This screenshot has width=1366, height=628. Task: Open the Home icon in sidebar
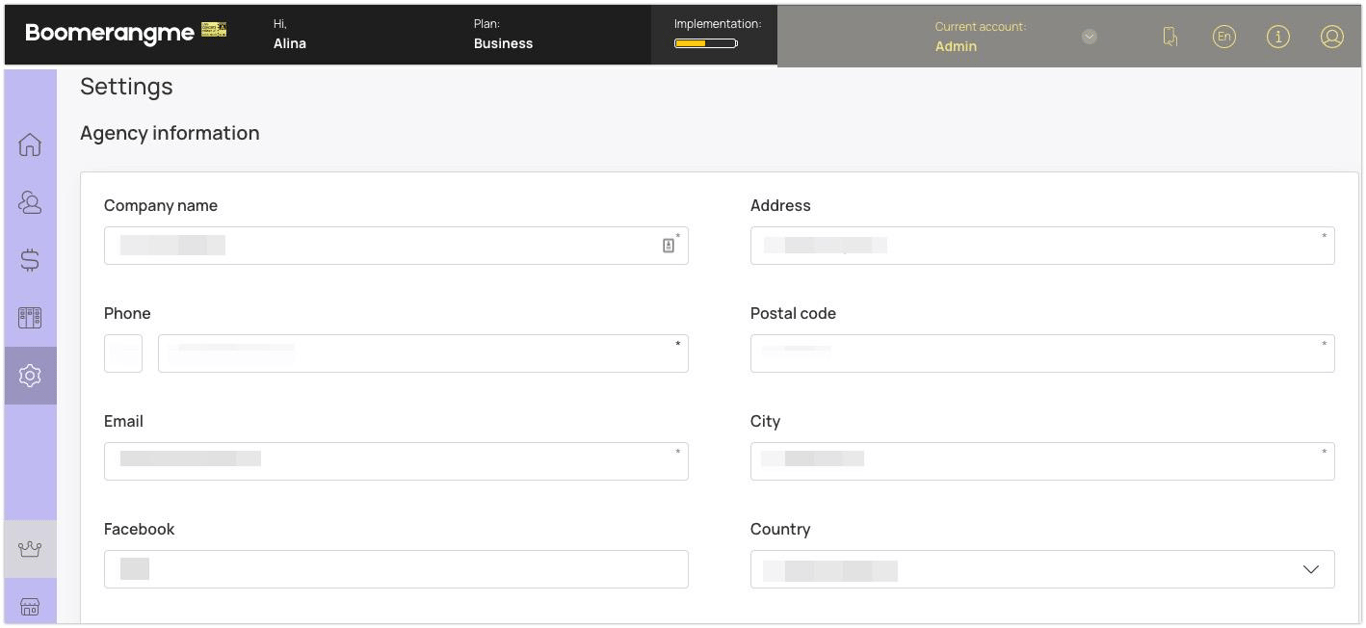[30, 145]
